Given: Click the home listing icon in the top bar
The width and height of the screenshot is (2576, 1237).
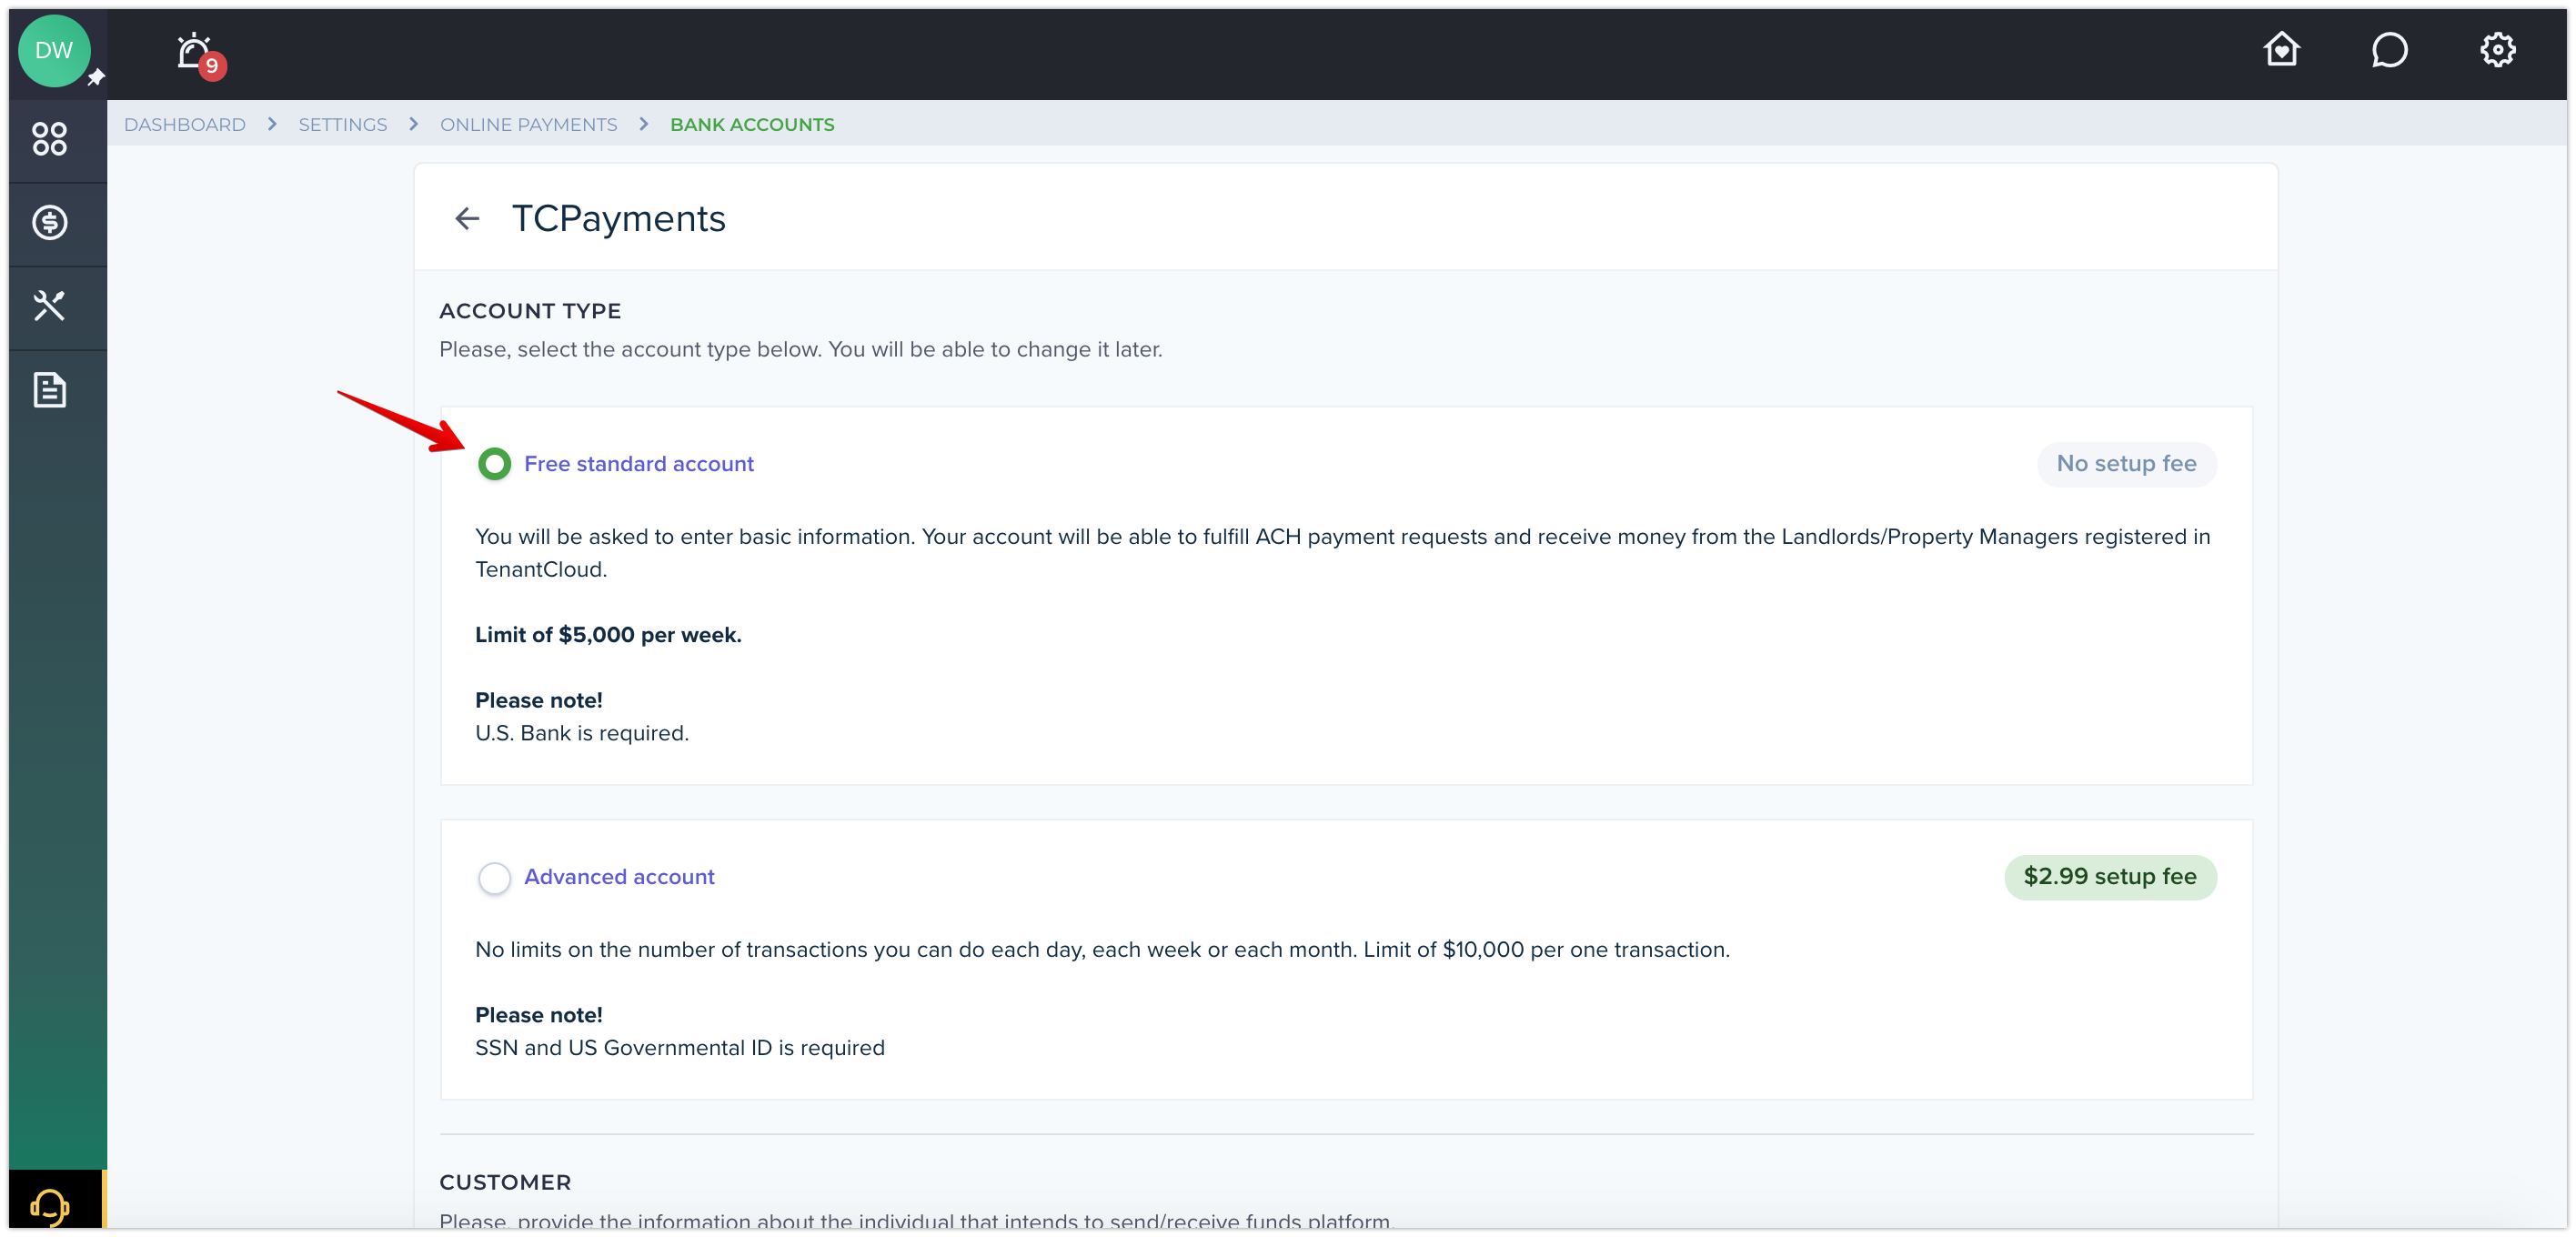Looking at the screenshot, I should pyautogui.click(x=2281, y=50).
